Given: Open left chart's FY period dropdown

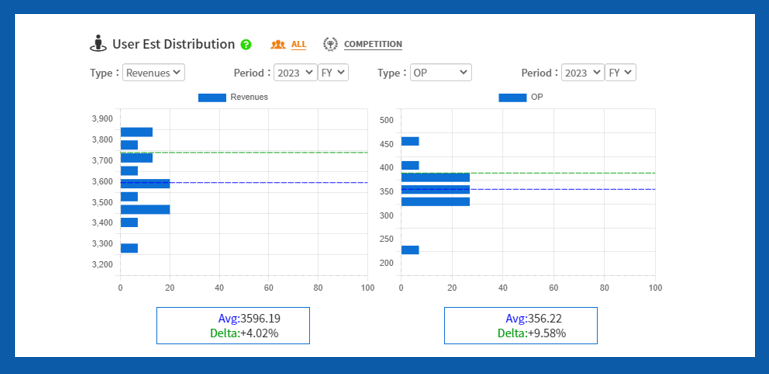Looking at the screenshot, I should pos(333,73).
